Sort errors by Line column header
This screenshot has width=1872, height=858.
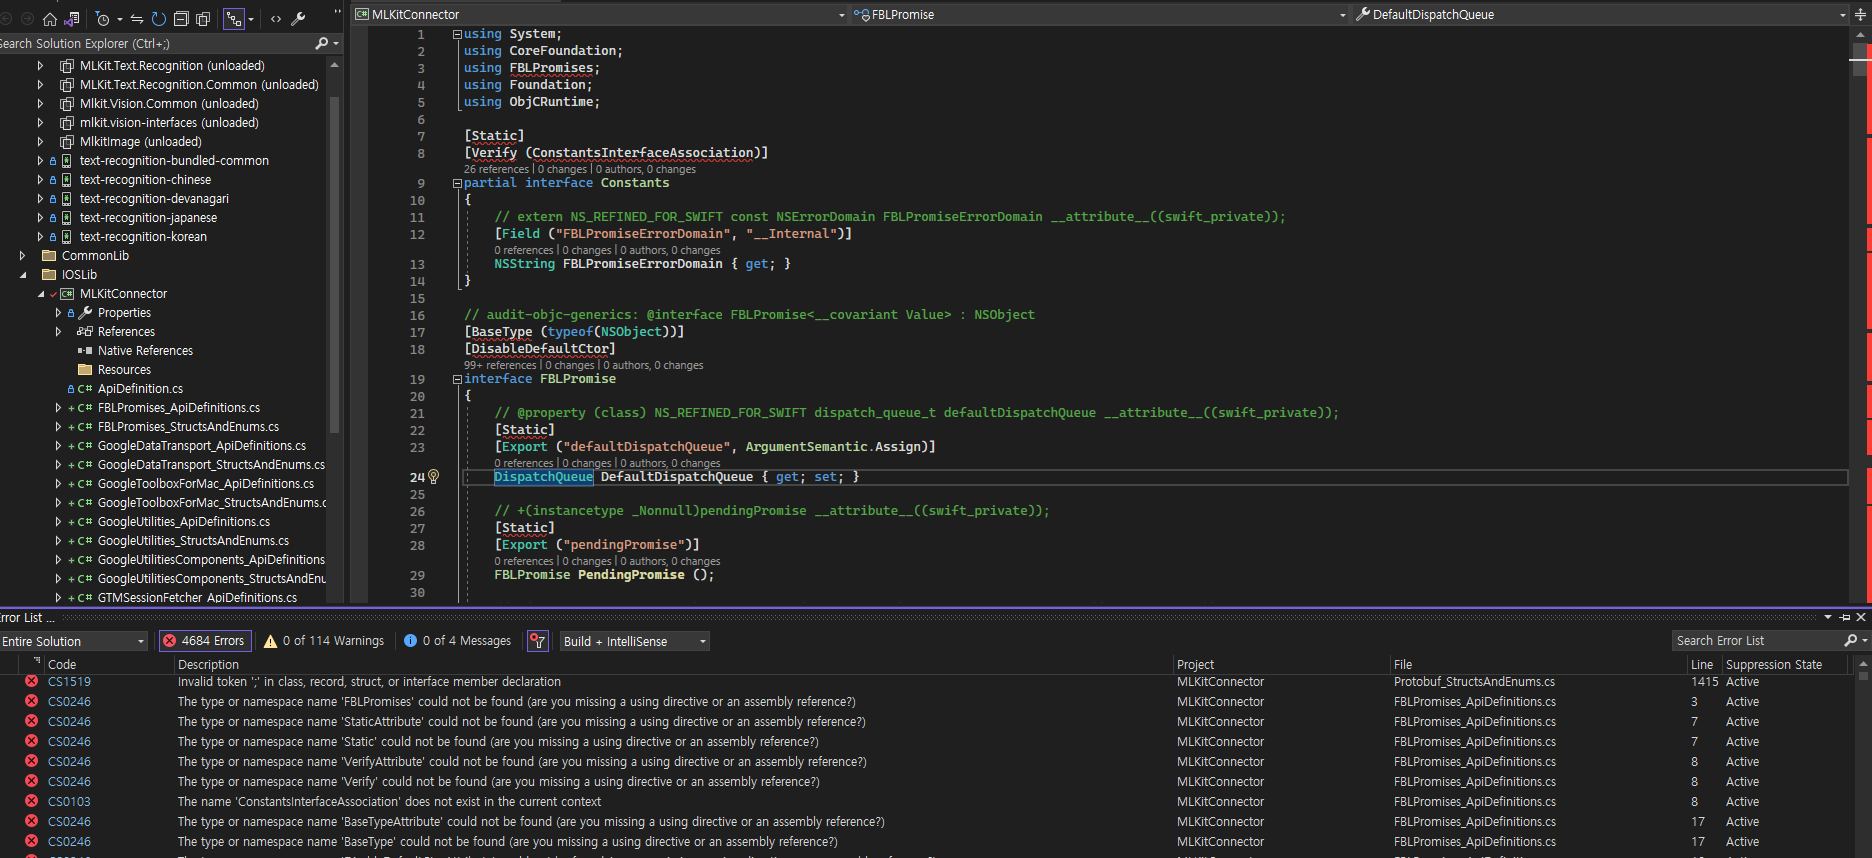pos(1703,664)
